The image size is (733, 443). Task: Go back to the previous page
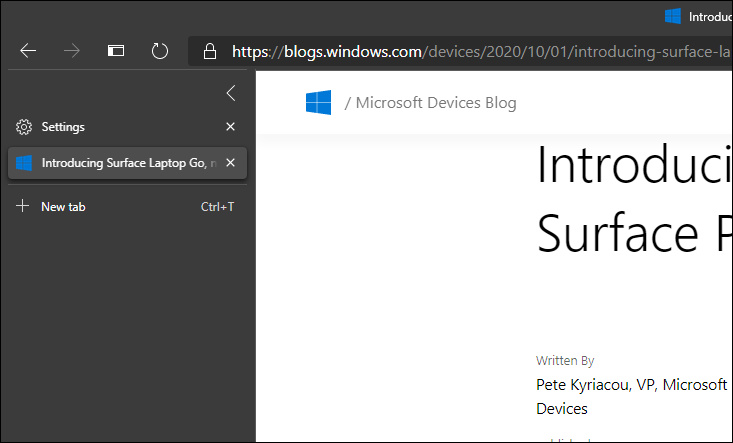click(x=28, y=50)
